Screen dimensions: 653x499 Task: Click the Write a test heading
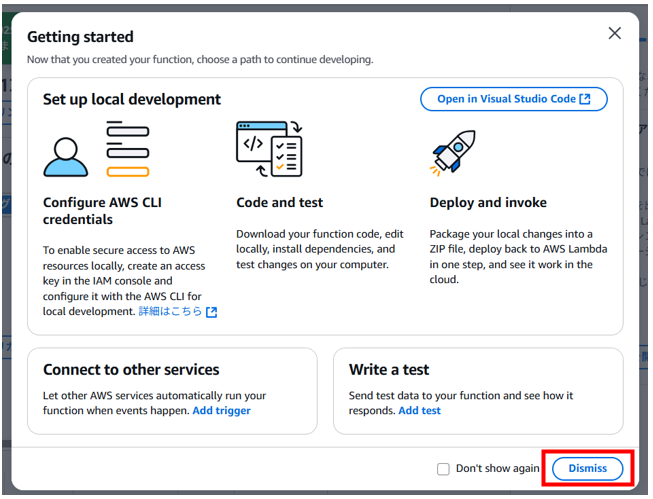[389, 370]
